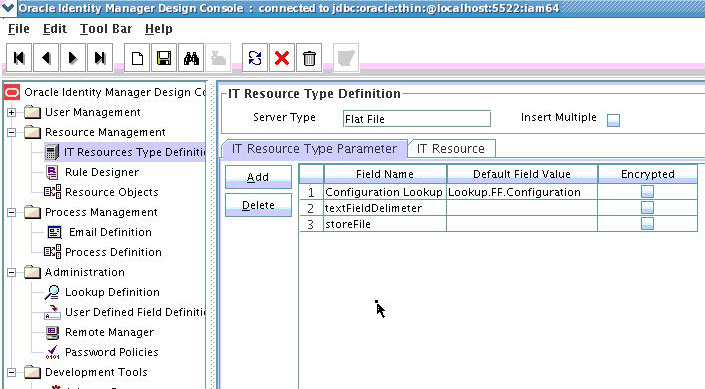Screen dimensions: 705x389
Task: Open query with binoculars icon
Action: 191,58
